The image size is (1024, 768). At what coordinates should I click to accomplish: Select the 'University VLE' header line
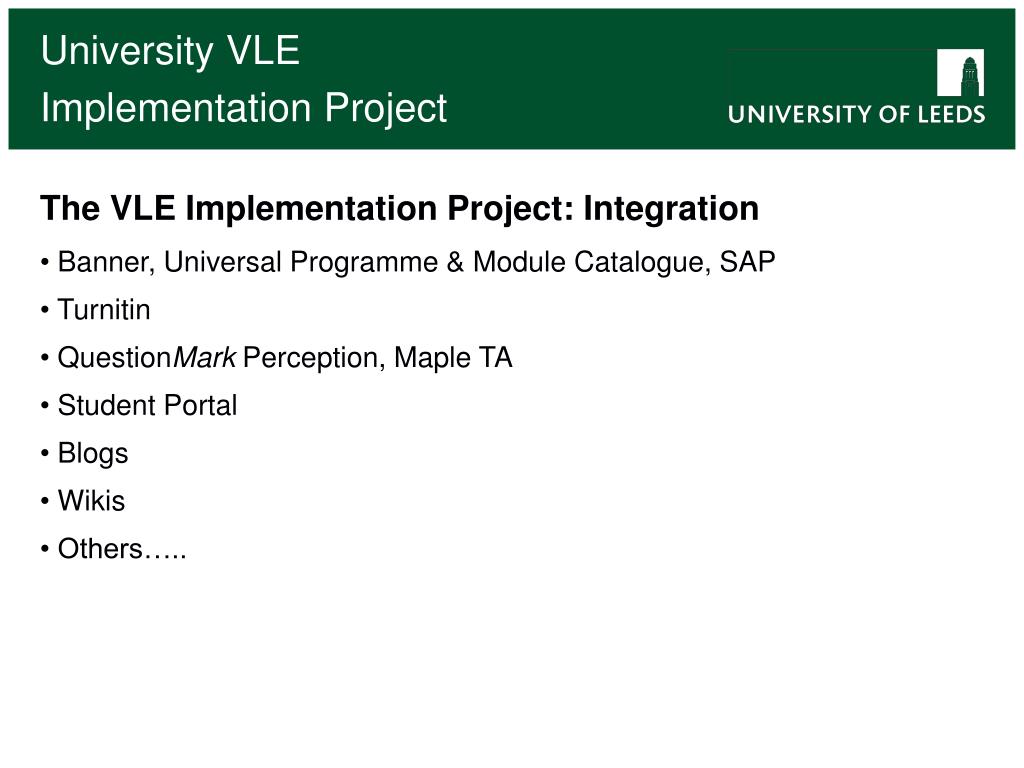coord(170,50)
